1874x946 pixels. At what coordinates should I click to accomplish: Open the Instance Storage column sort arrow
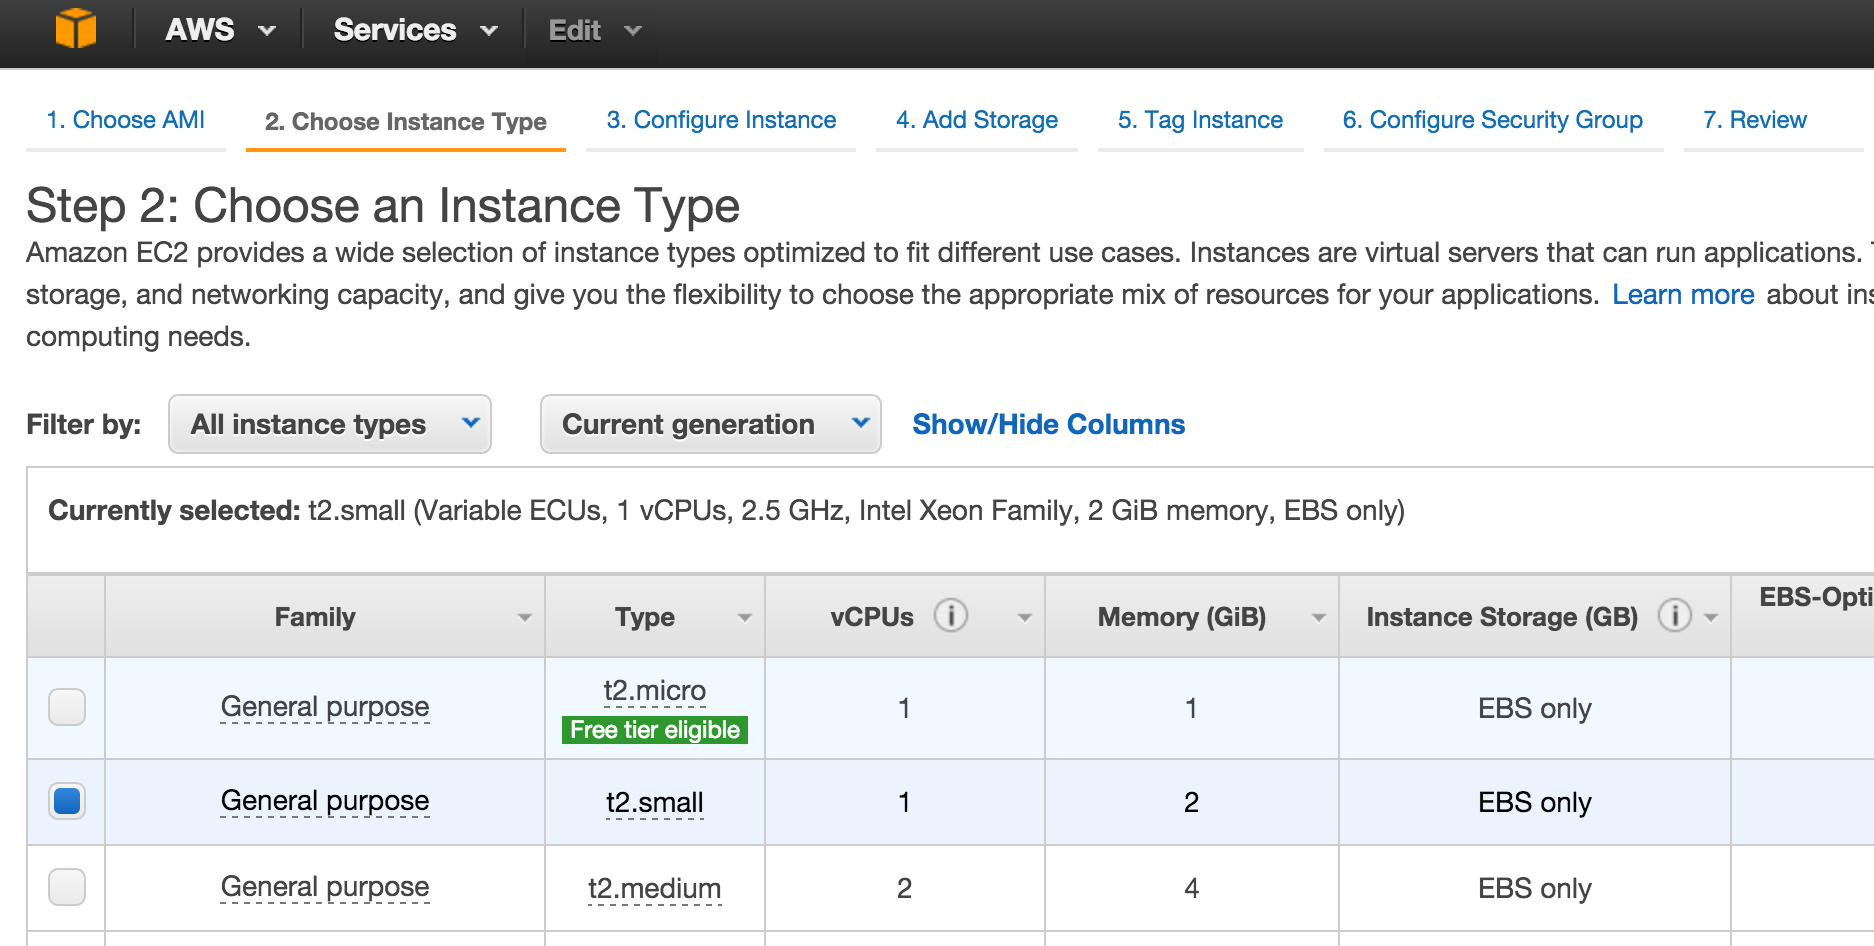(x=1711, y=618)
